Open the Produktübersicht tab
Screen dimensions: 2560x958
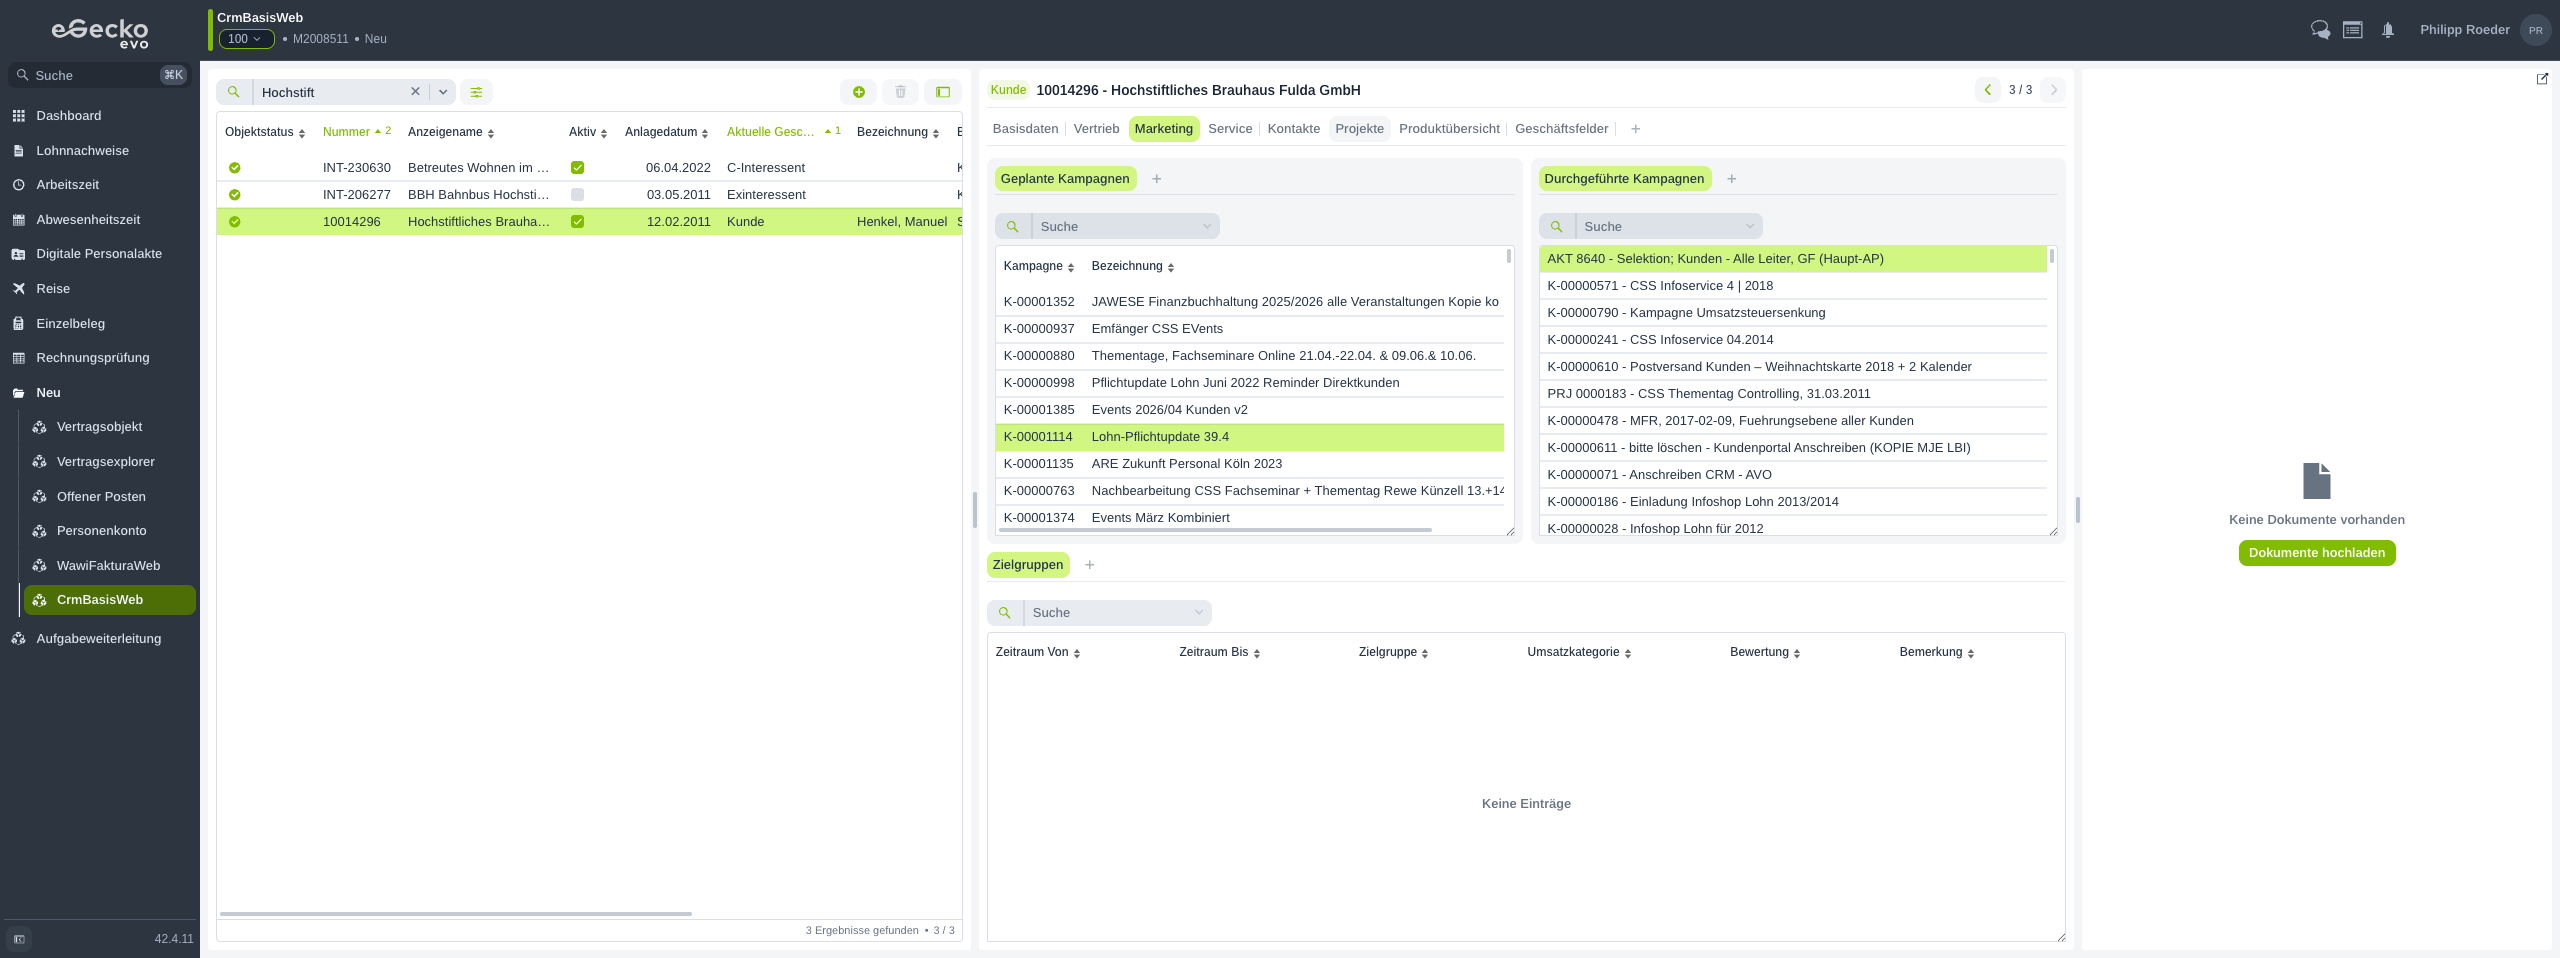(x=1449, y=129)
